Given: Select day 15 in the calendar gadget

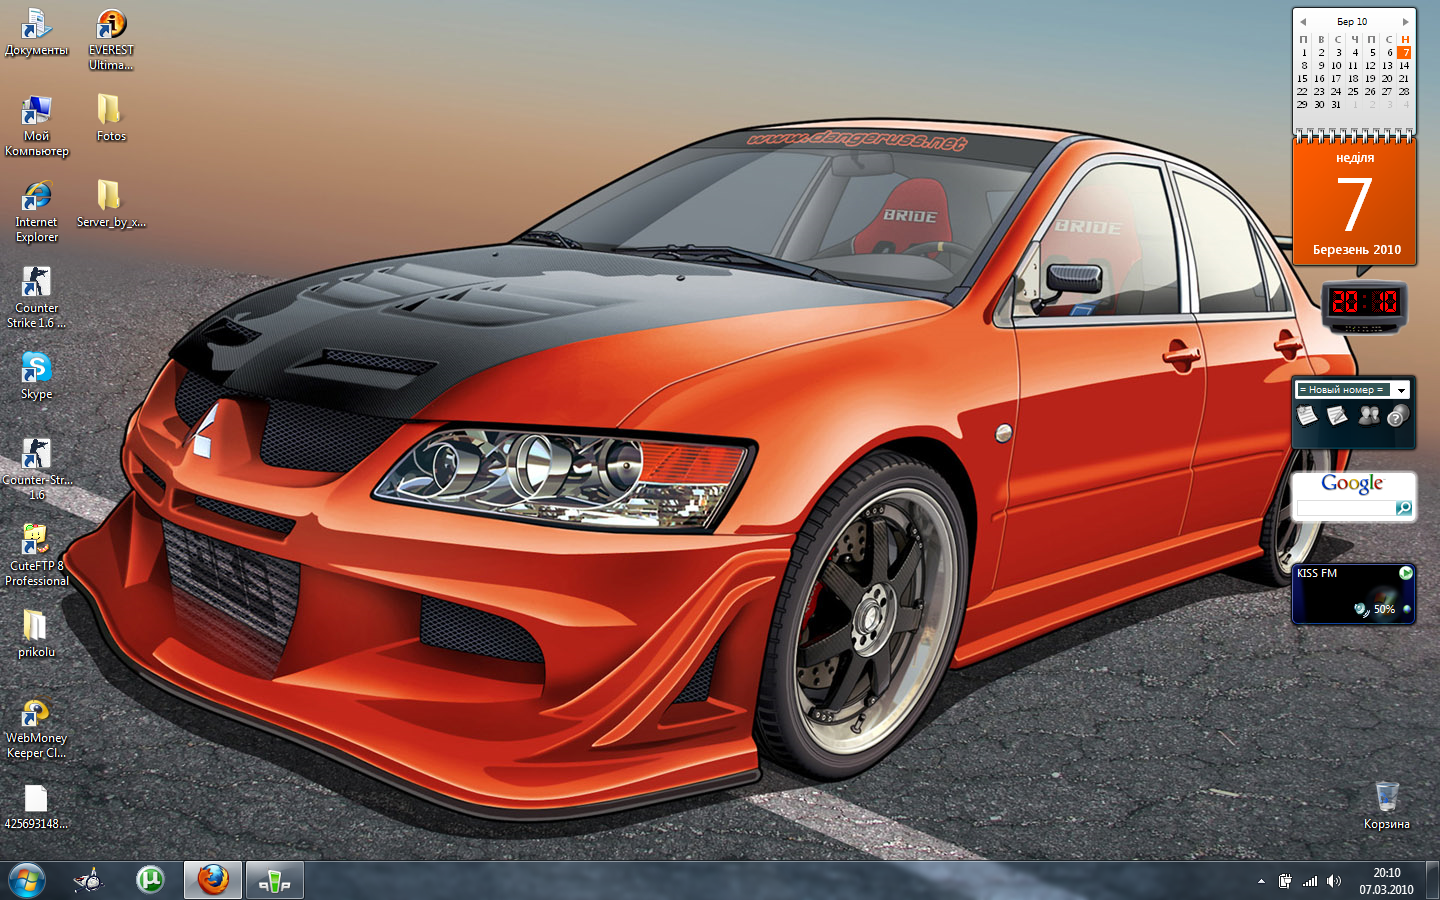Looking at the screenshot, I should (1302, 78).
